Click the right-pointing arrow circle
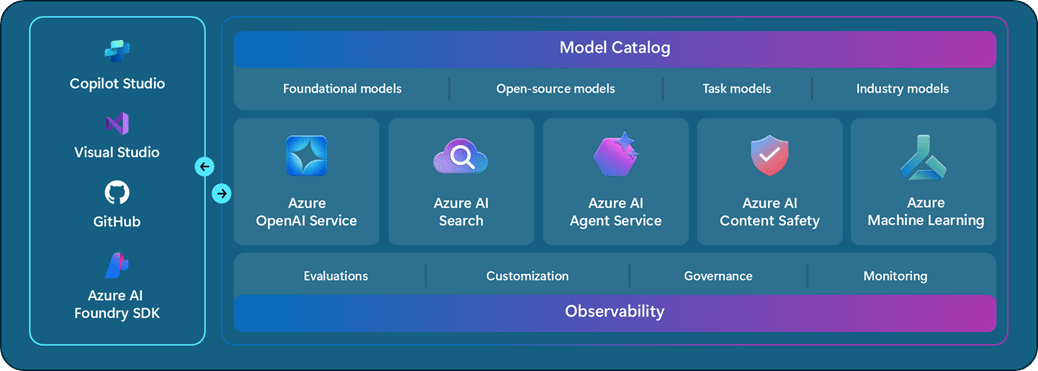 (222, 193)
